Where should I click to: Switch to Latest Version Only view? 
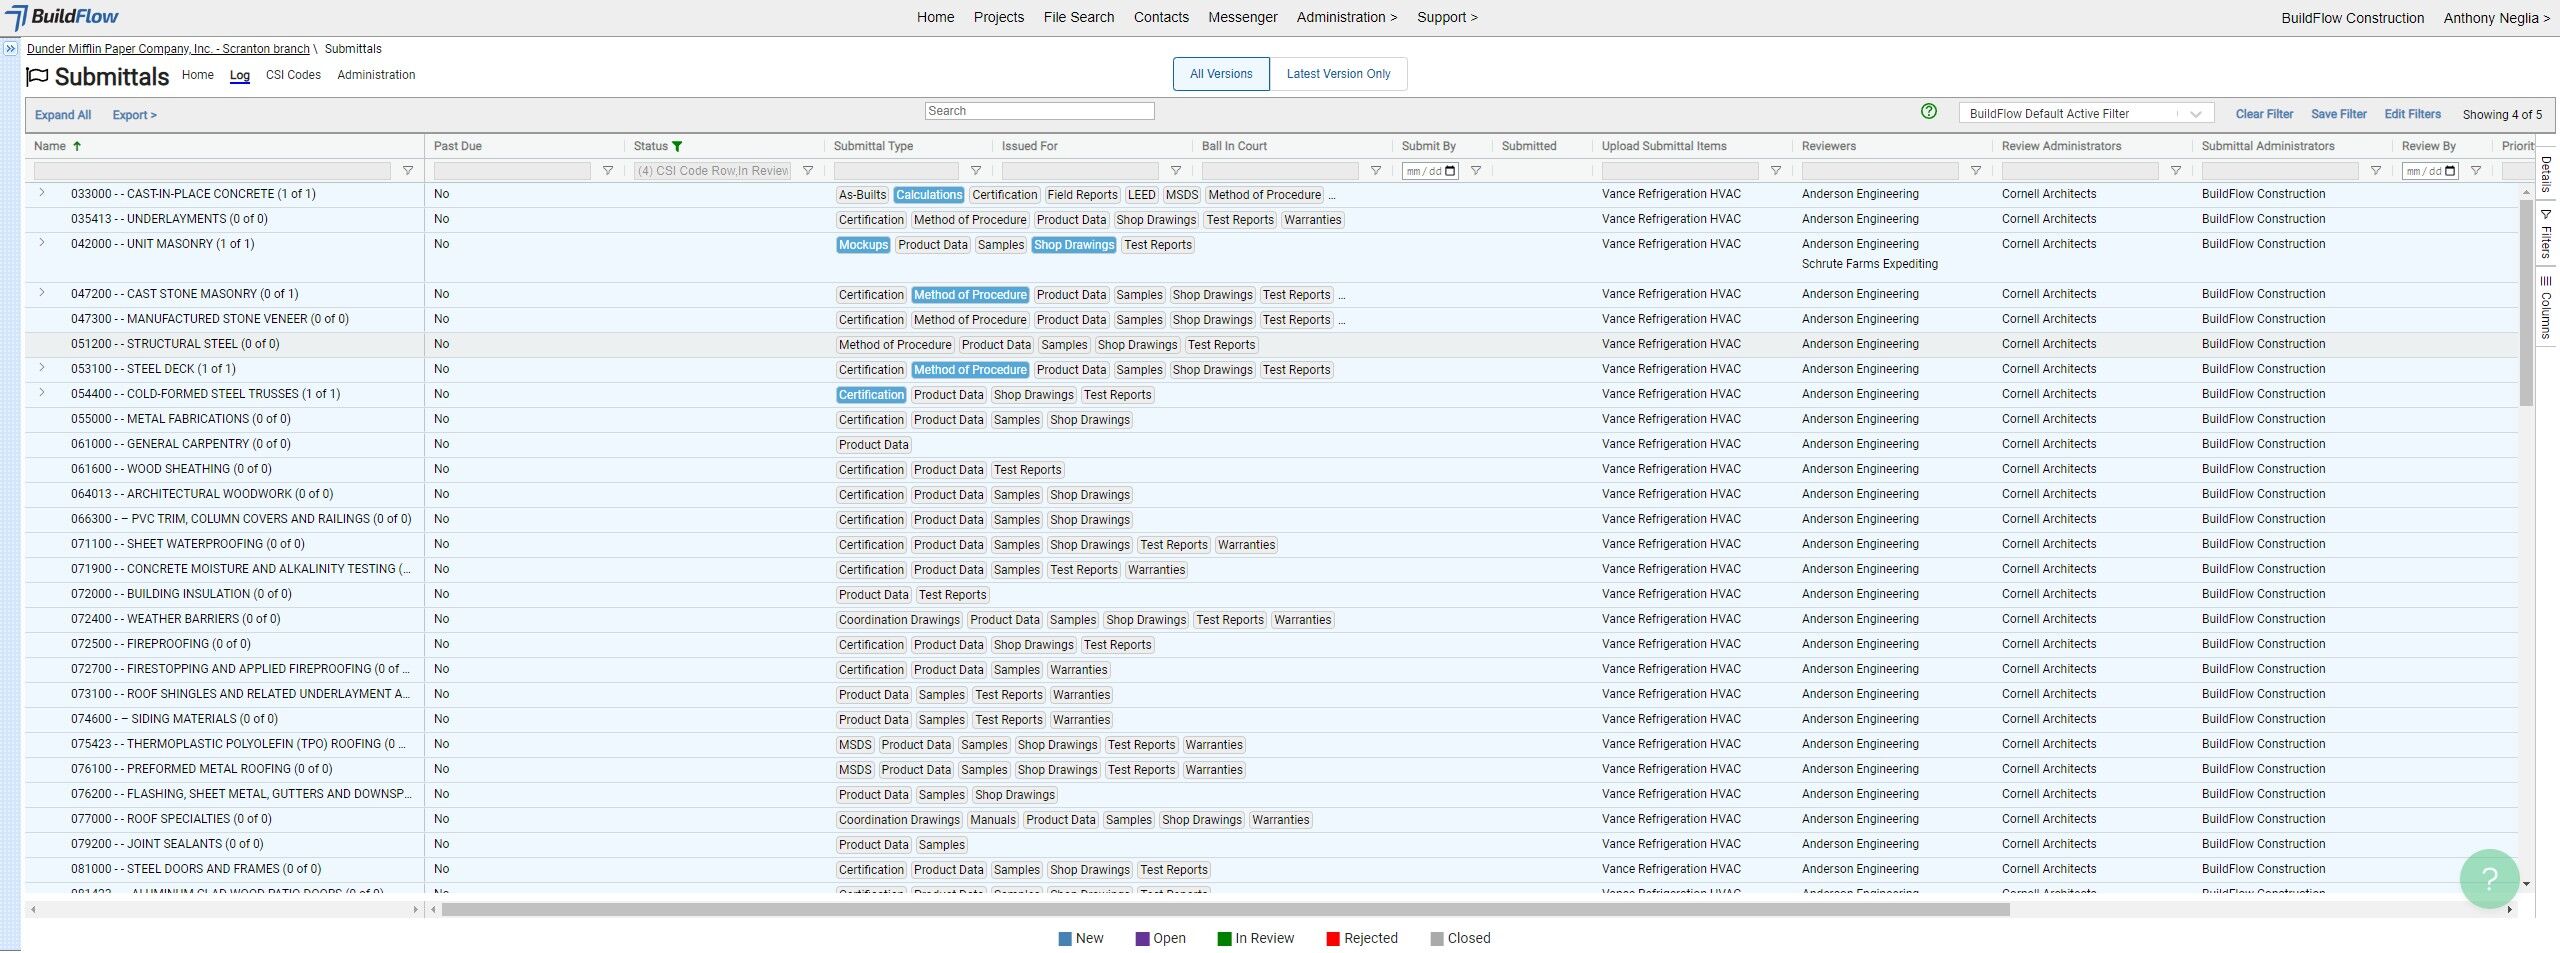tap(1338, 74)
